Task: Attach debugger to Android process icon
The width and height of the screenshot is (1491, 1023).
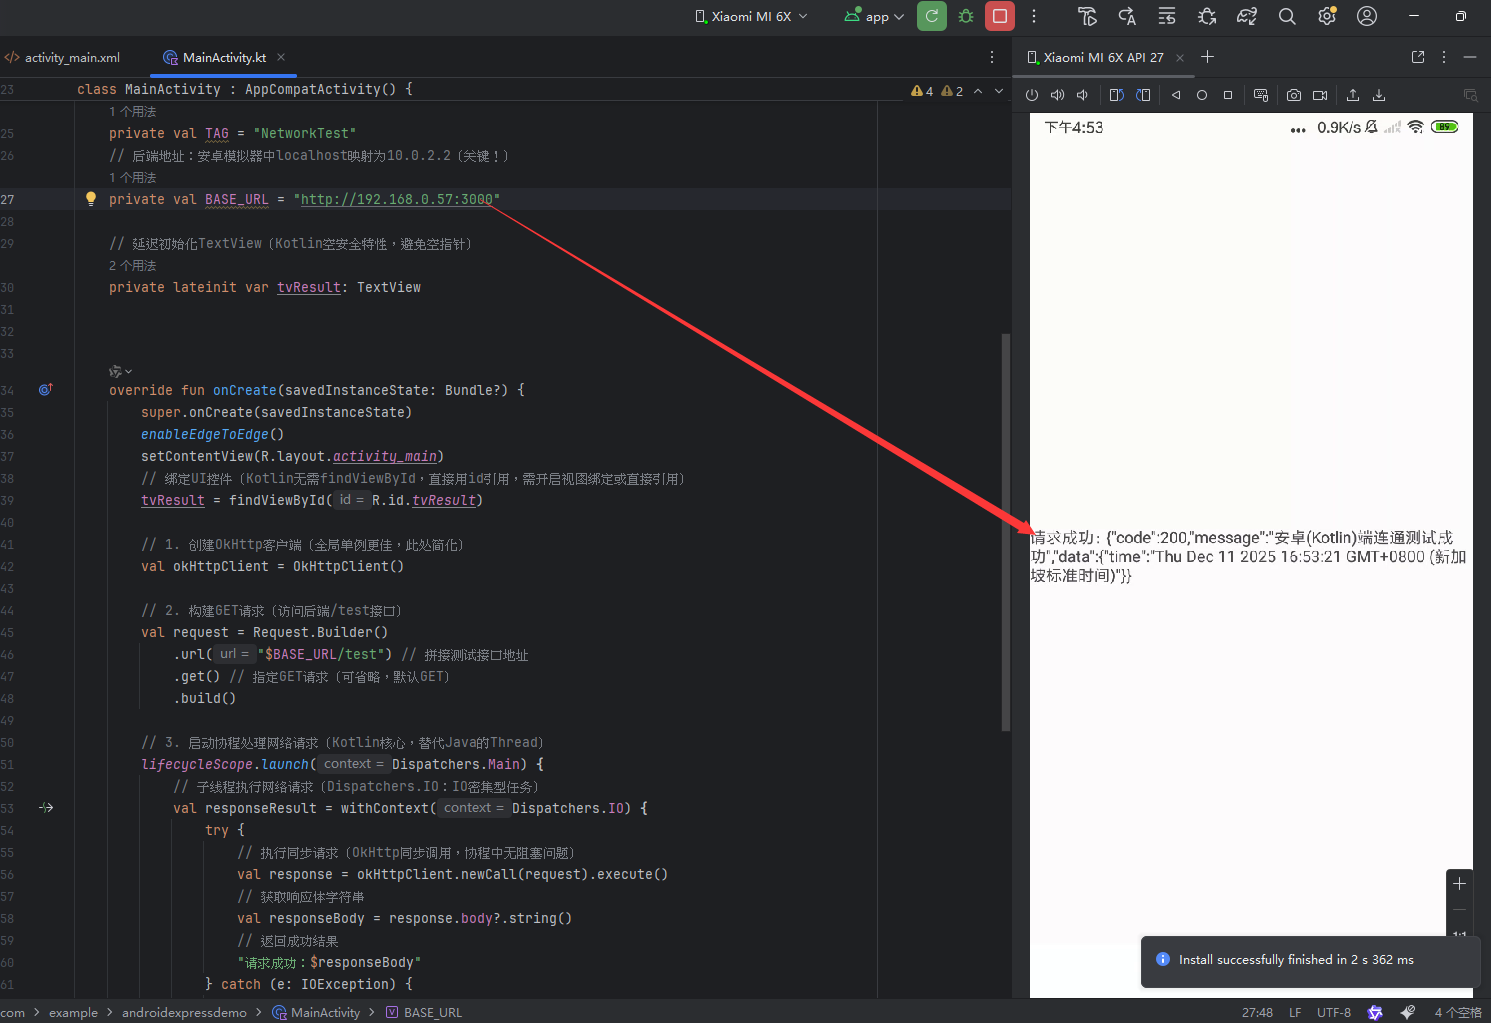Action: (x=1207, y=16)
